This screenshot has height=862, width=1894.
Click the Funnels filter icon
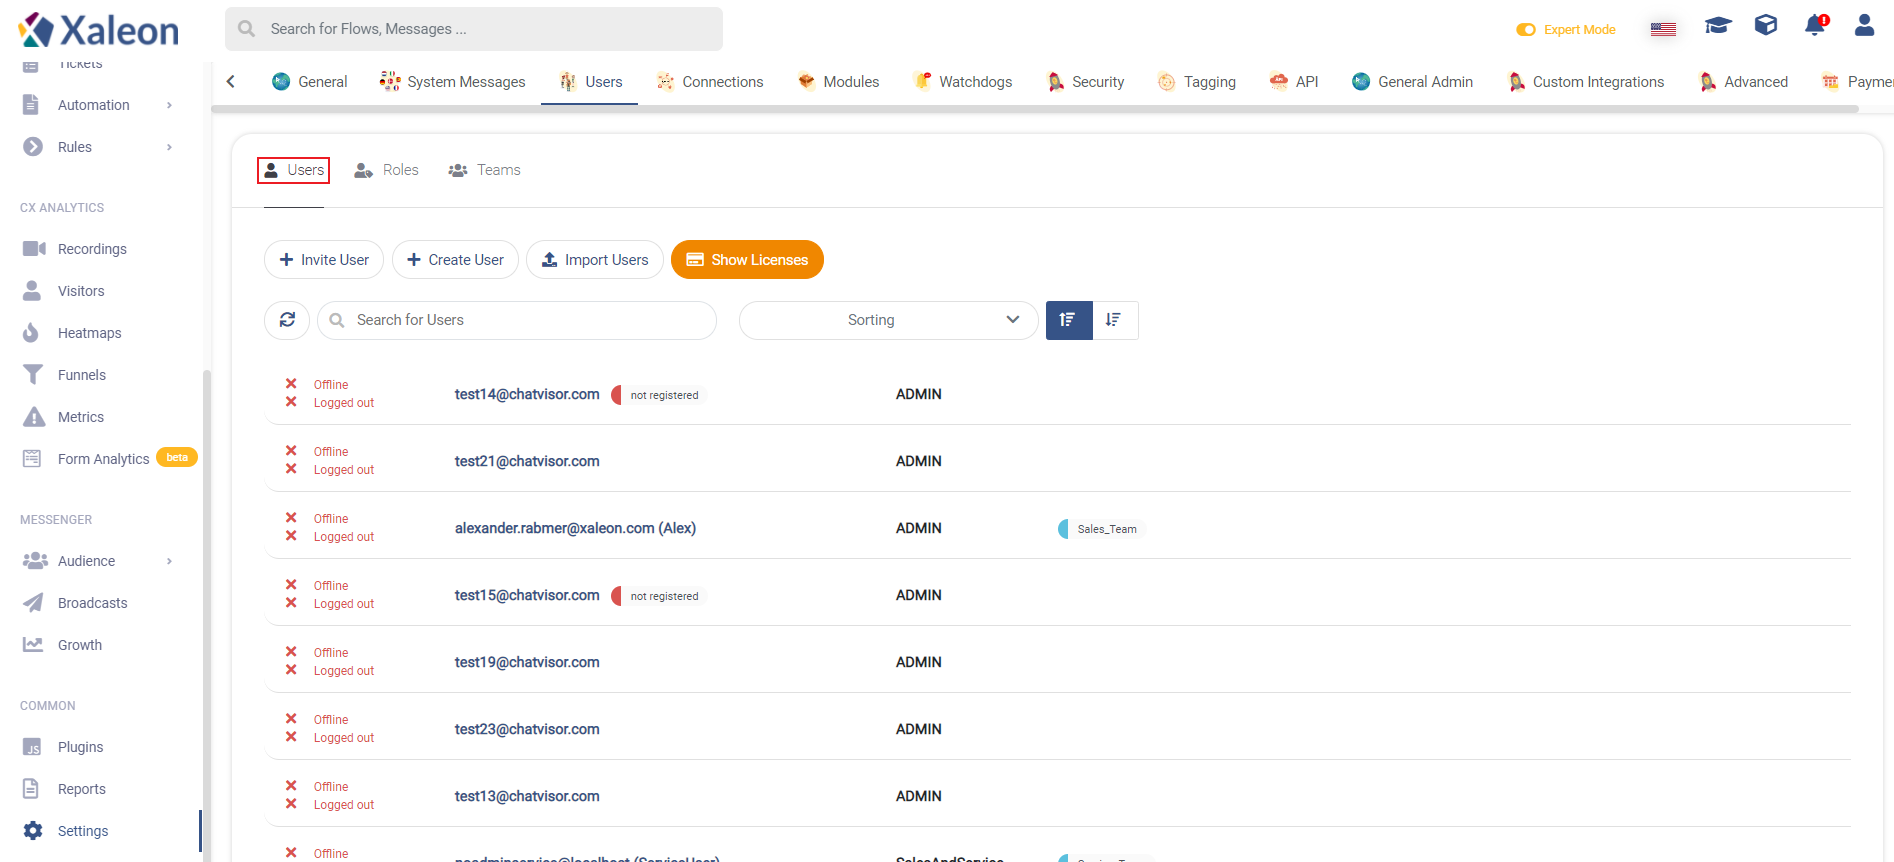[33, 375]
